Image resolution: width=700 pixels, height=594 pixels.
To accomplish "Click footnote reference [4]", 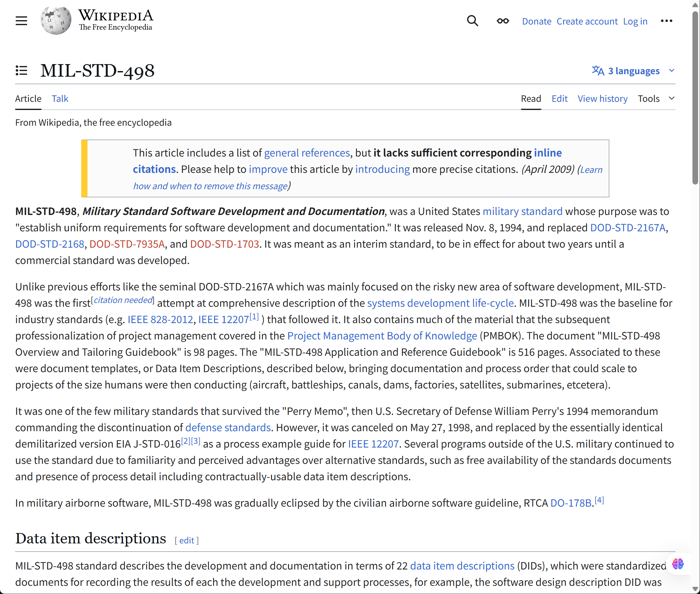I will (x=599, y=500).
